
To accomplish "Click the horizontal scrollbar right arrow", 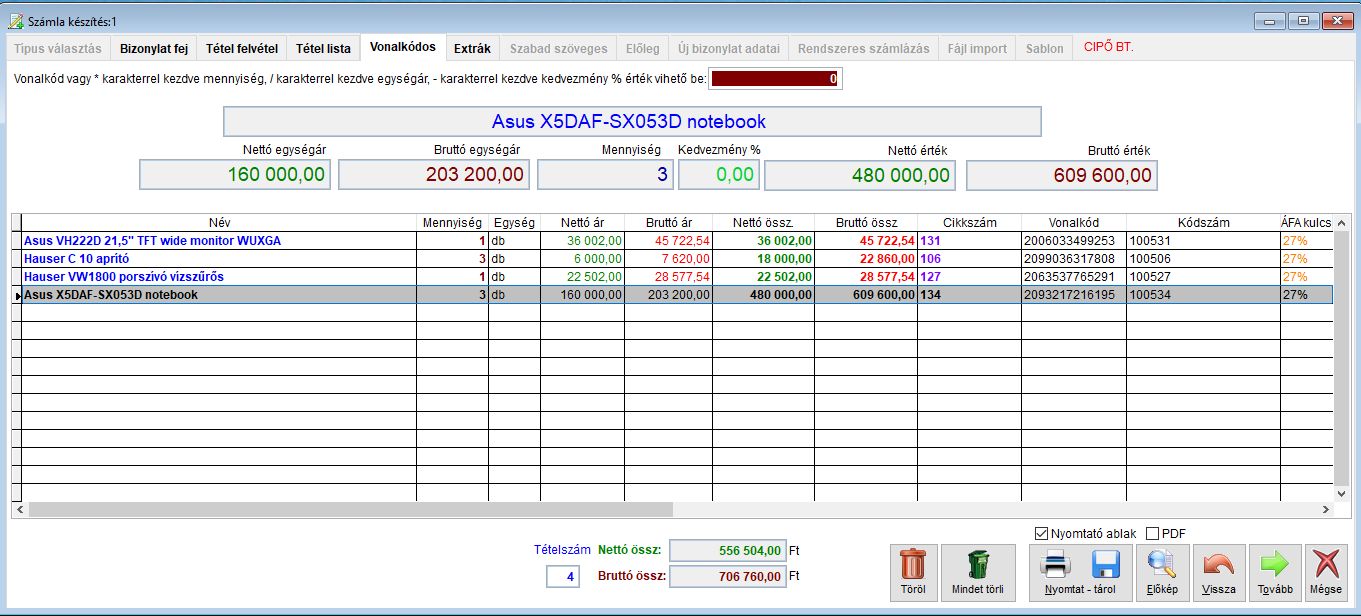I will [1326, 509].
